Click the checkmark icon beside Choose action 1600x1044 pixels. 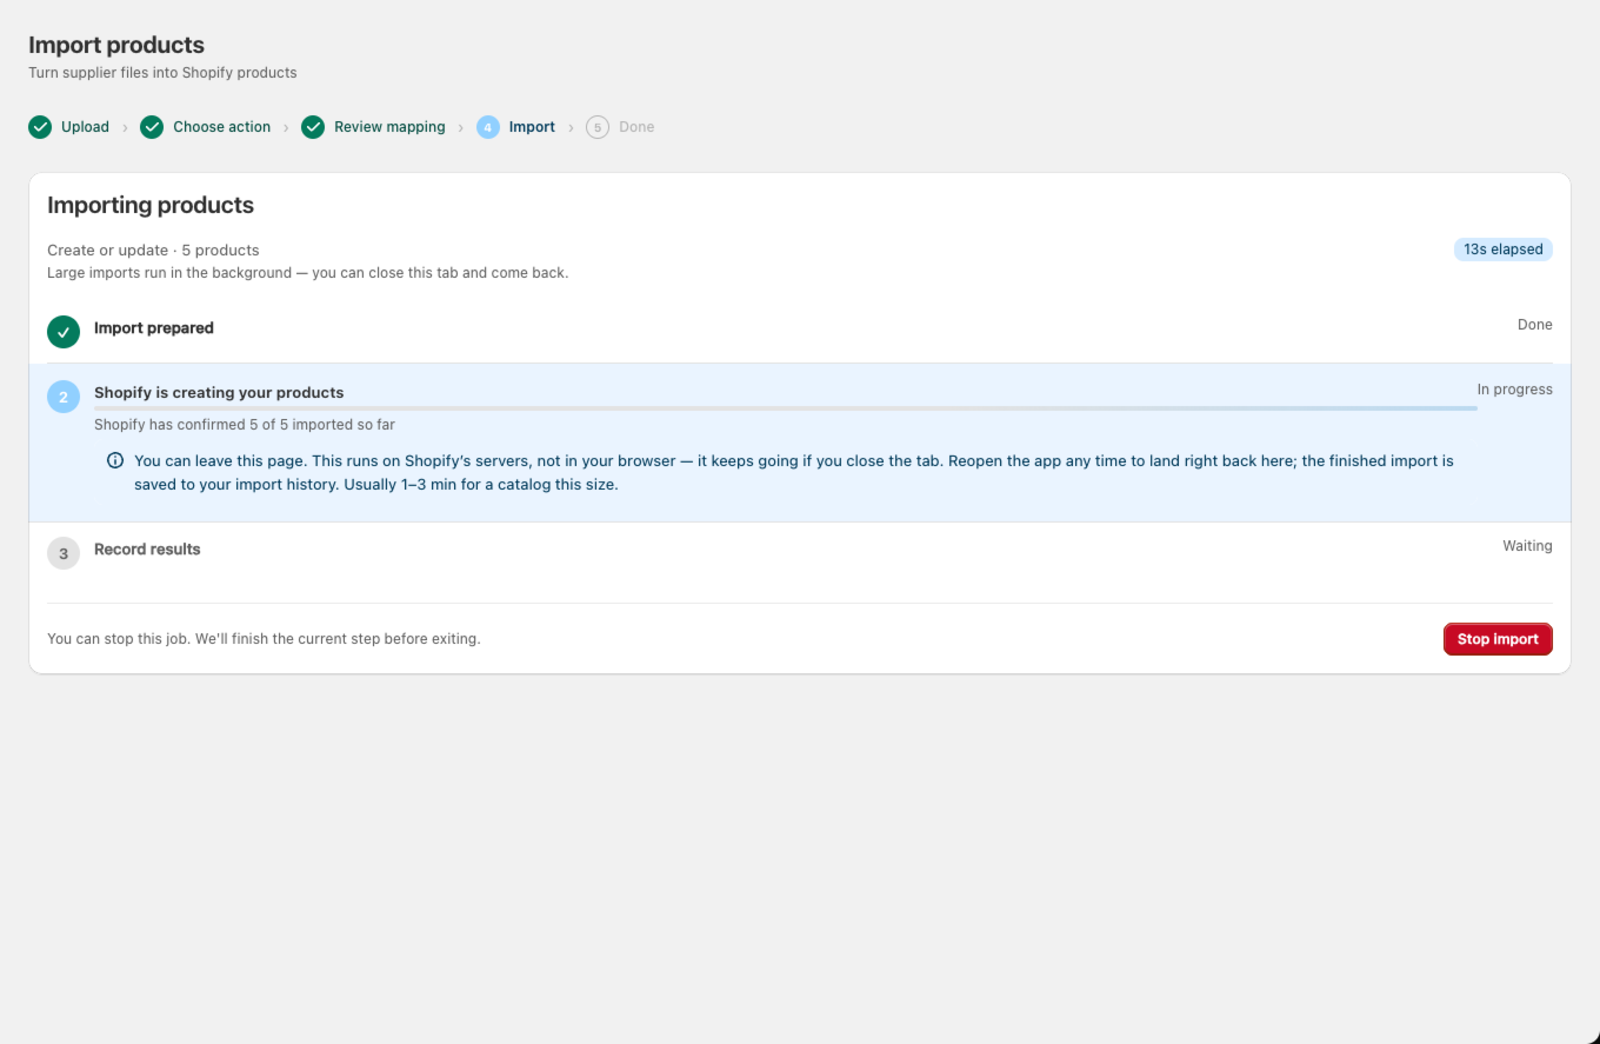click(x=152, y=127)
